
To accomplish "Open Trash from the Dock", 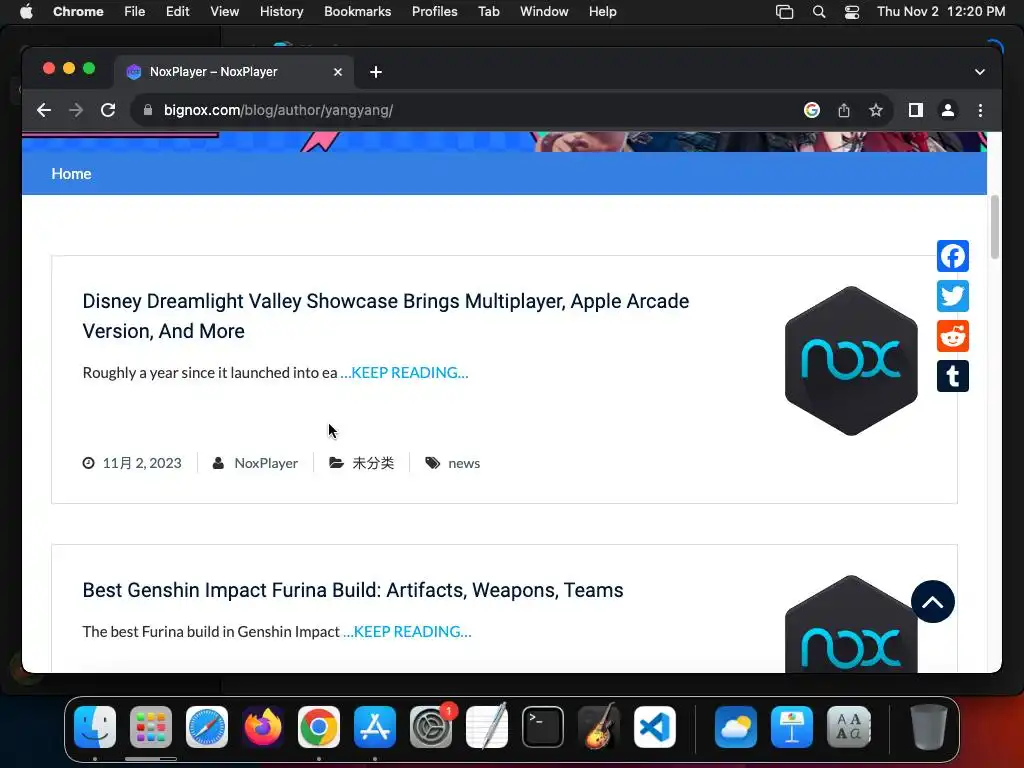I will 929,727.
